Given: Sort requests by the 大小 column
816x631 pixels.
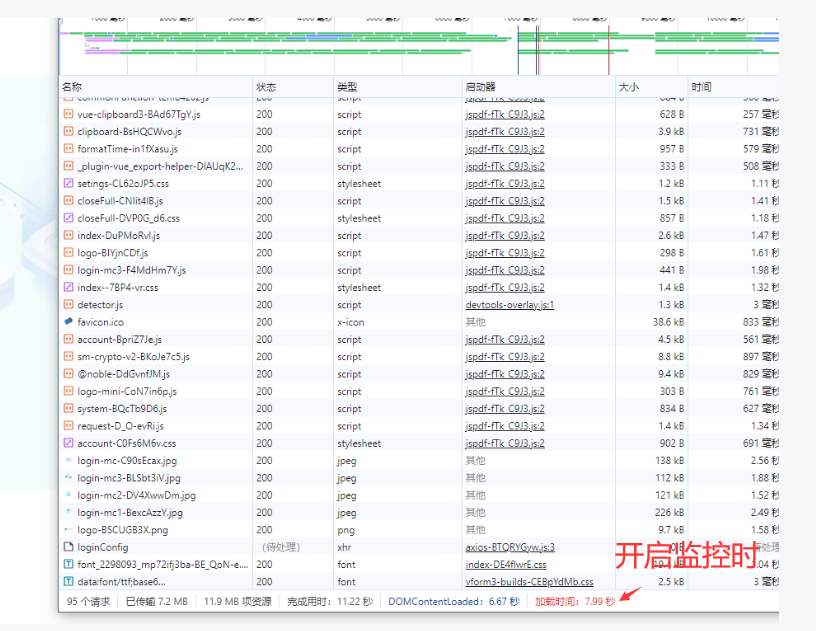Looking at the screenshot, I should (x=628, y=86).
